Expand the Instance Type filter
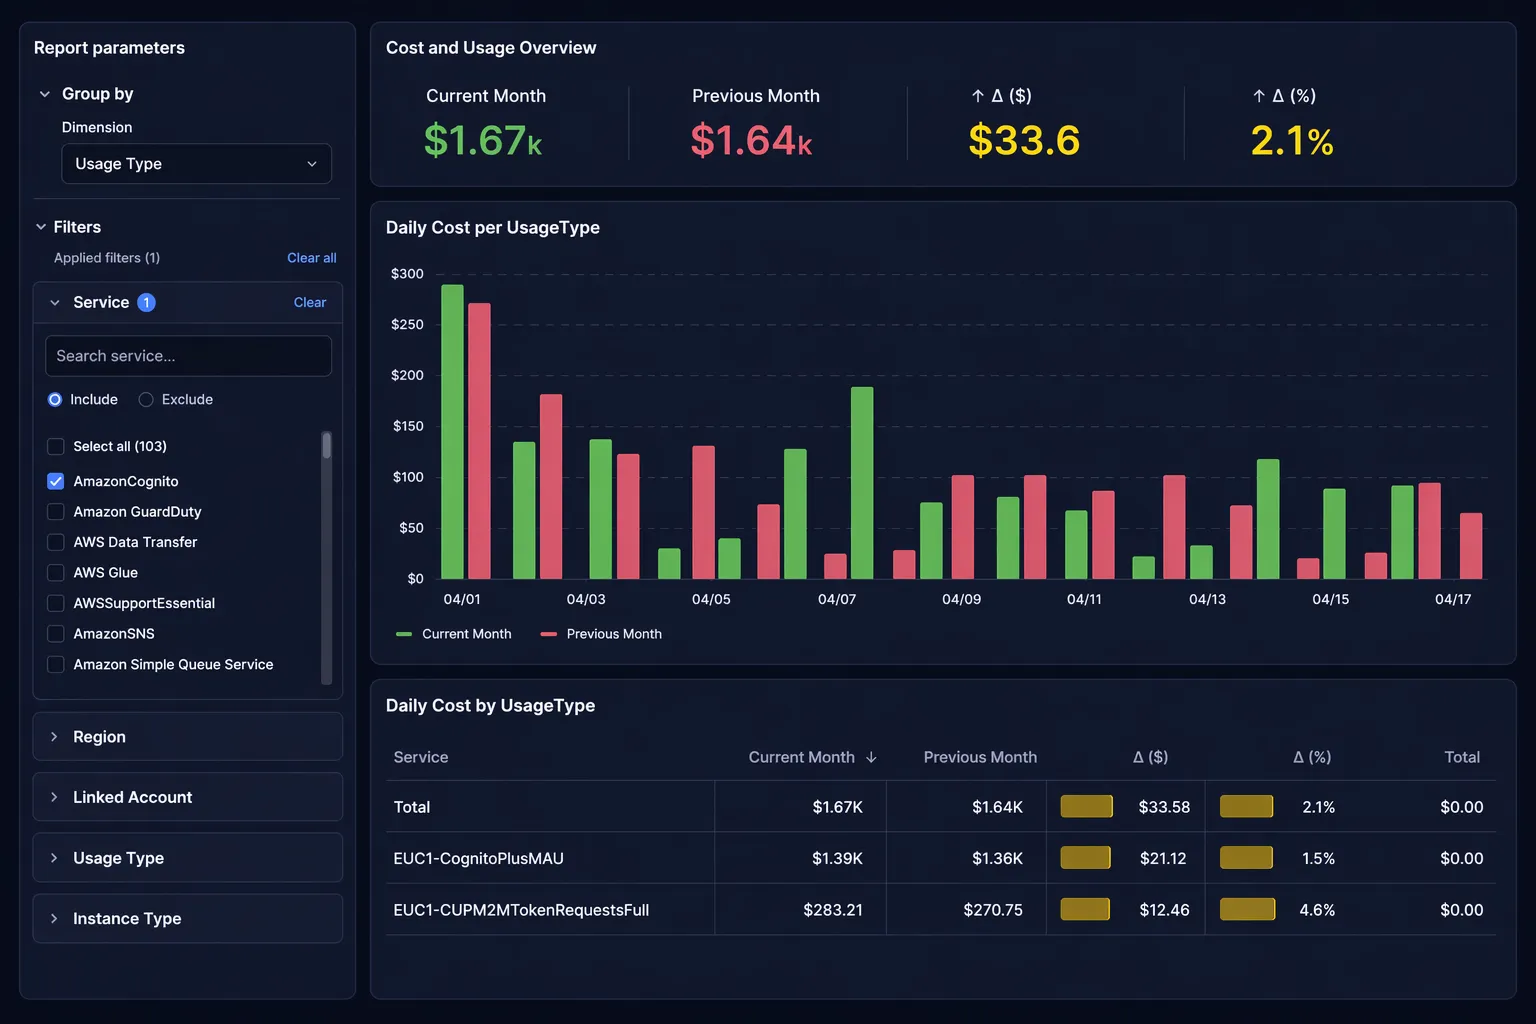 [188, 919]
